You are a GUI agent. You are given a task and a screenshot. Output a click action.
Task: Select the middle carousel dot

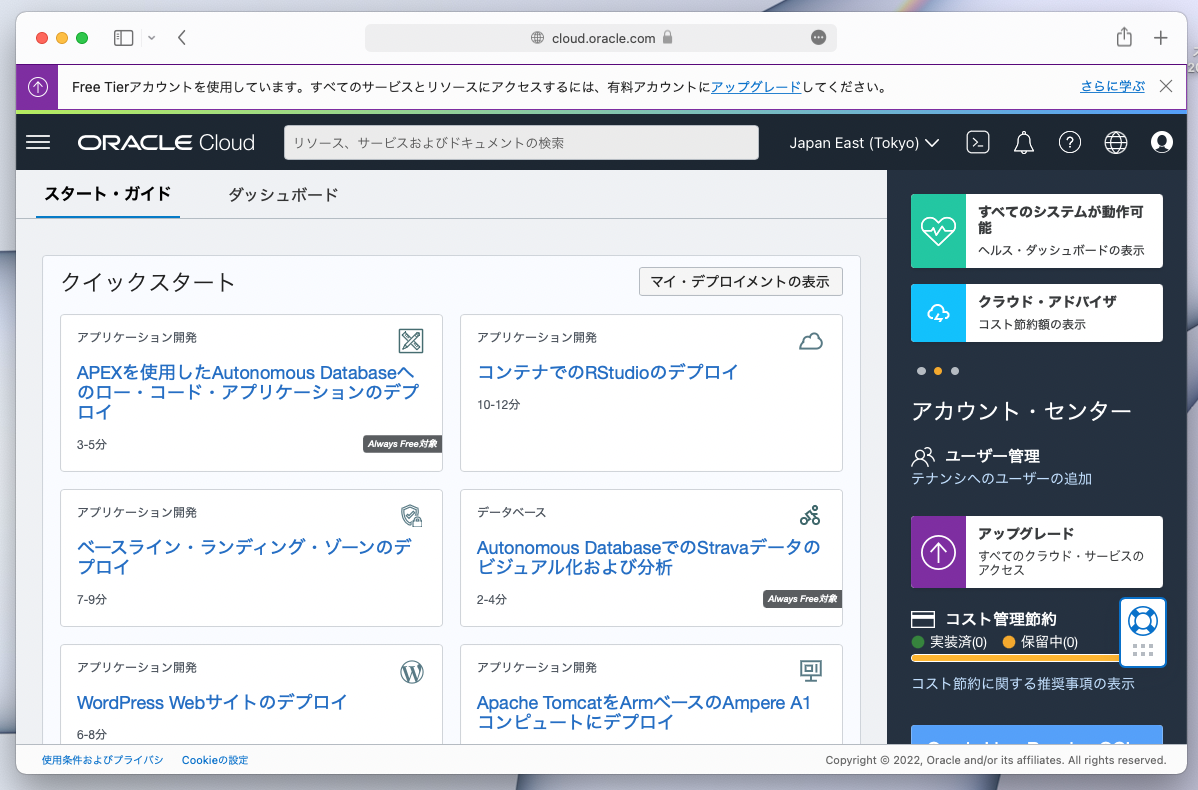[x=938, y=370]
